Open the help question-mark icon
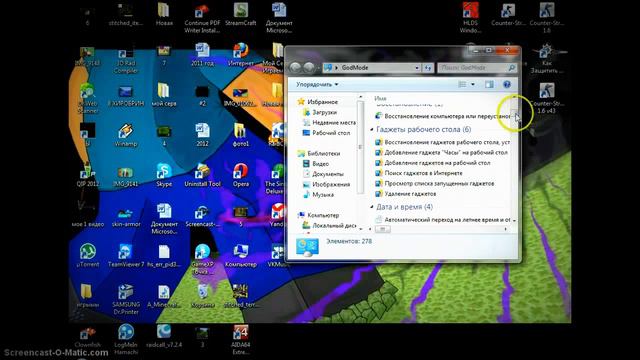The height and width of the screenshot is (360, 640). point(507,84)
